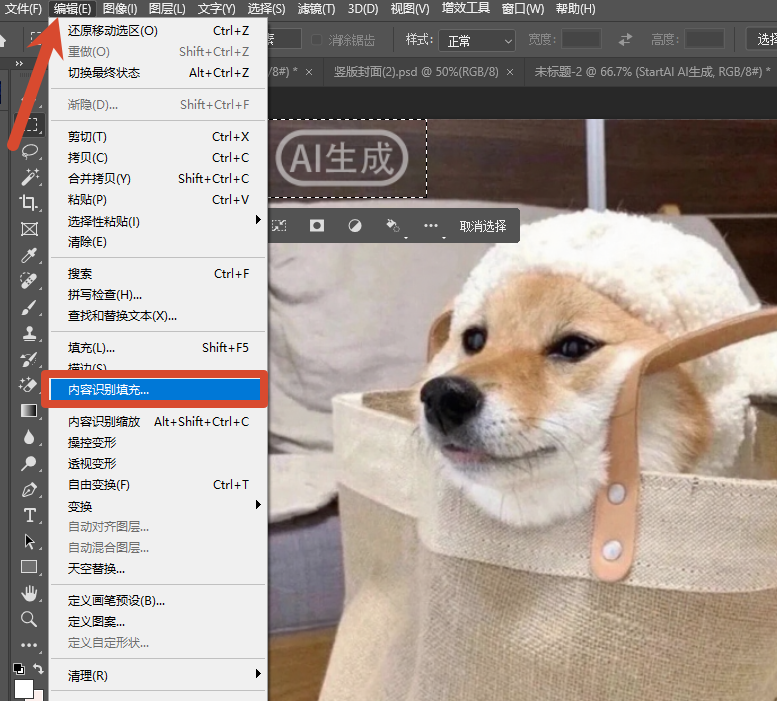Switch to the 竖版封面(2).psd tab
The width and height of the screenshot is (777, 701).
pyautogui.click(x=416, y=72)
